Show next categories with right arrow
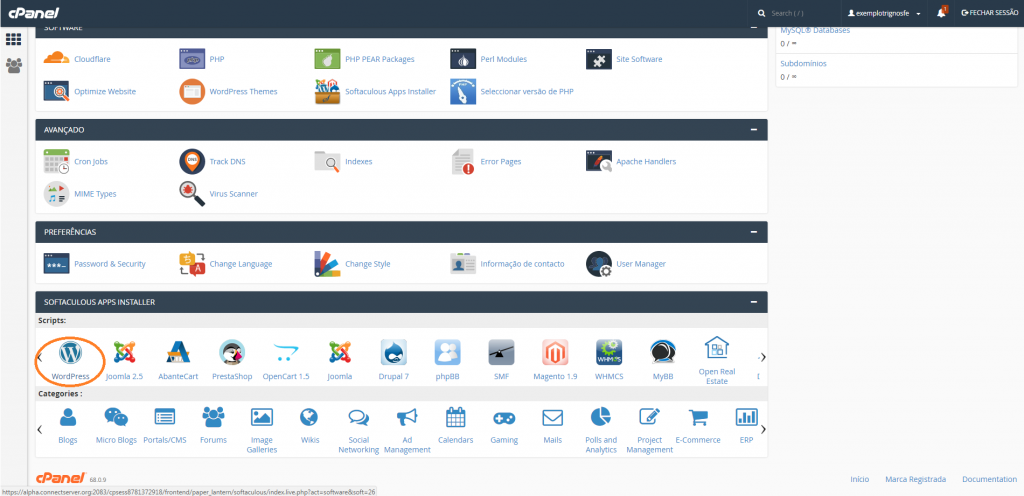The width and height of the screenshot is (1024, 496). pyautogui.click(x=763, y=429)
